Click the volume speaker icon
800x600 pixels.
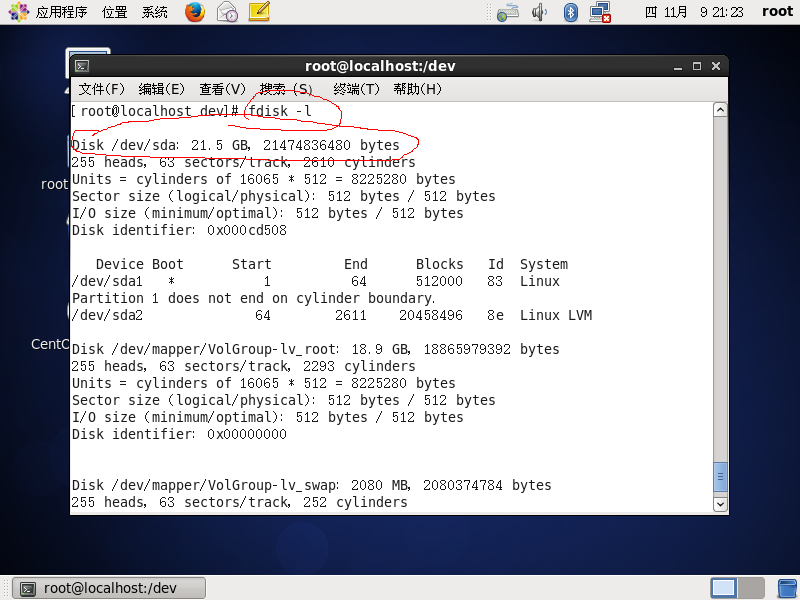[540, 12]
